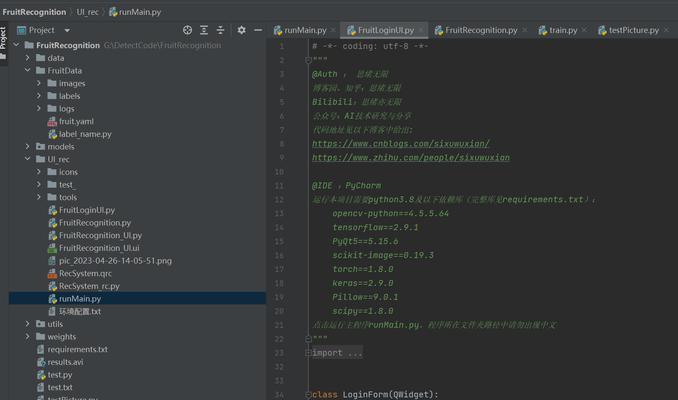Click the collapse all icon in Project toolbar
Viewport: 678px width, 400px height.
[220, 30]
